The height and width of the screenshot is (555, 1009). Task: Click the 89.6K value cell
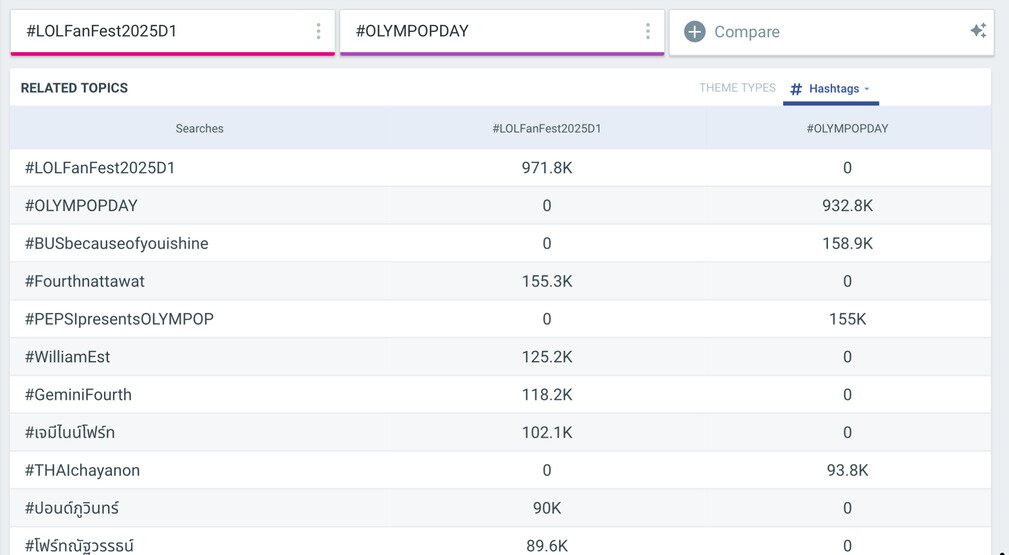tap(547, 546)
